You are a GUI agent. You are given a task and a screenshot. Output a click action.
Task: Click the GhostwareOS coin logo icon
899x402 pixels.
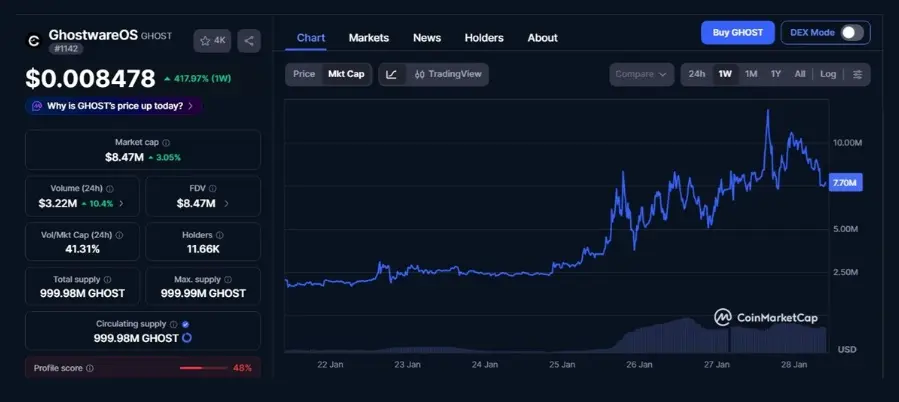tap(34, 41)
